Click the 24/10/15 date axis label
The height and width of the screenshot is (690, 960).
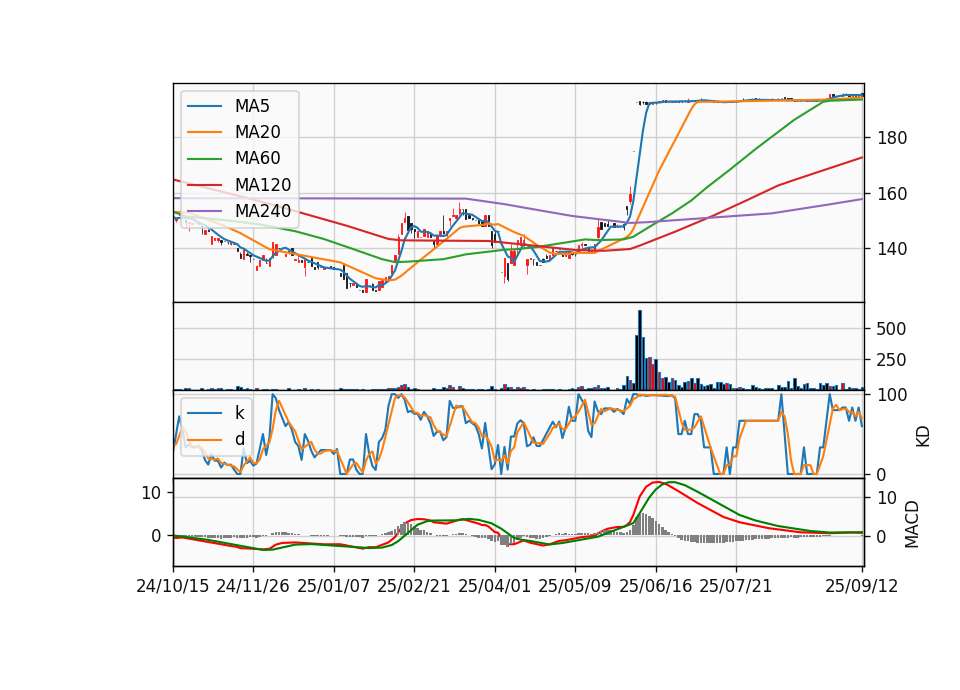pyautogui.click(x=173, y=586)
